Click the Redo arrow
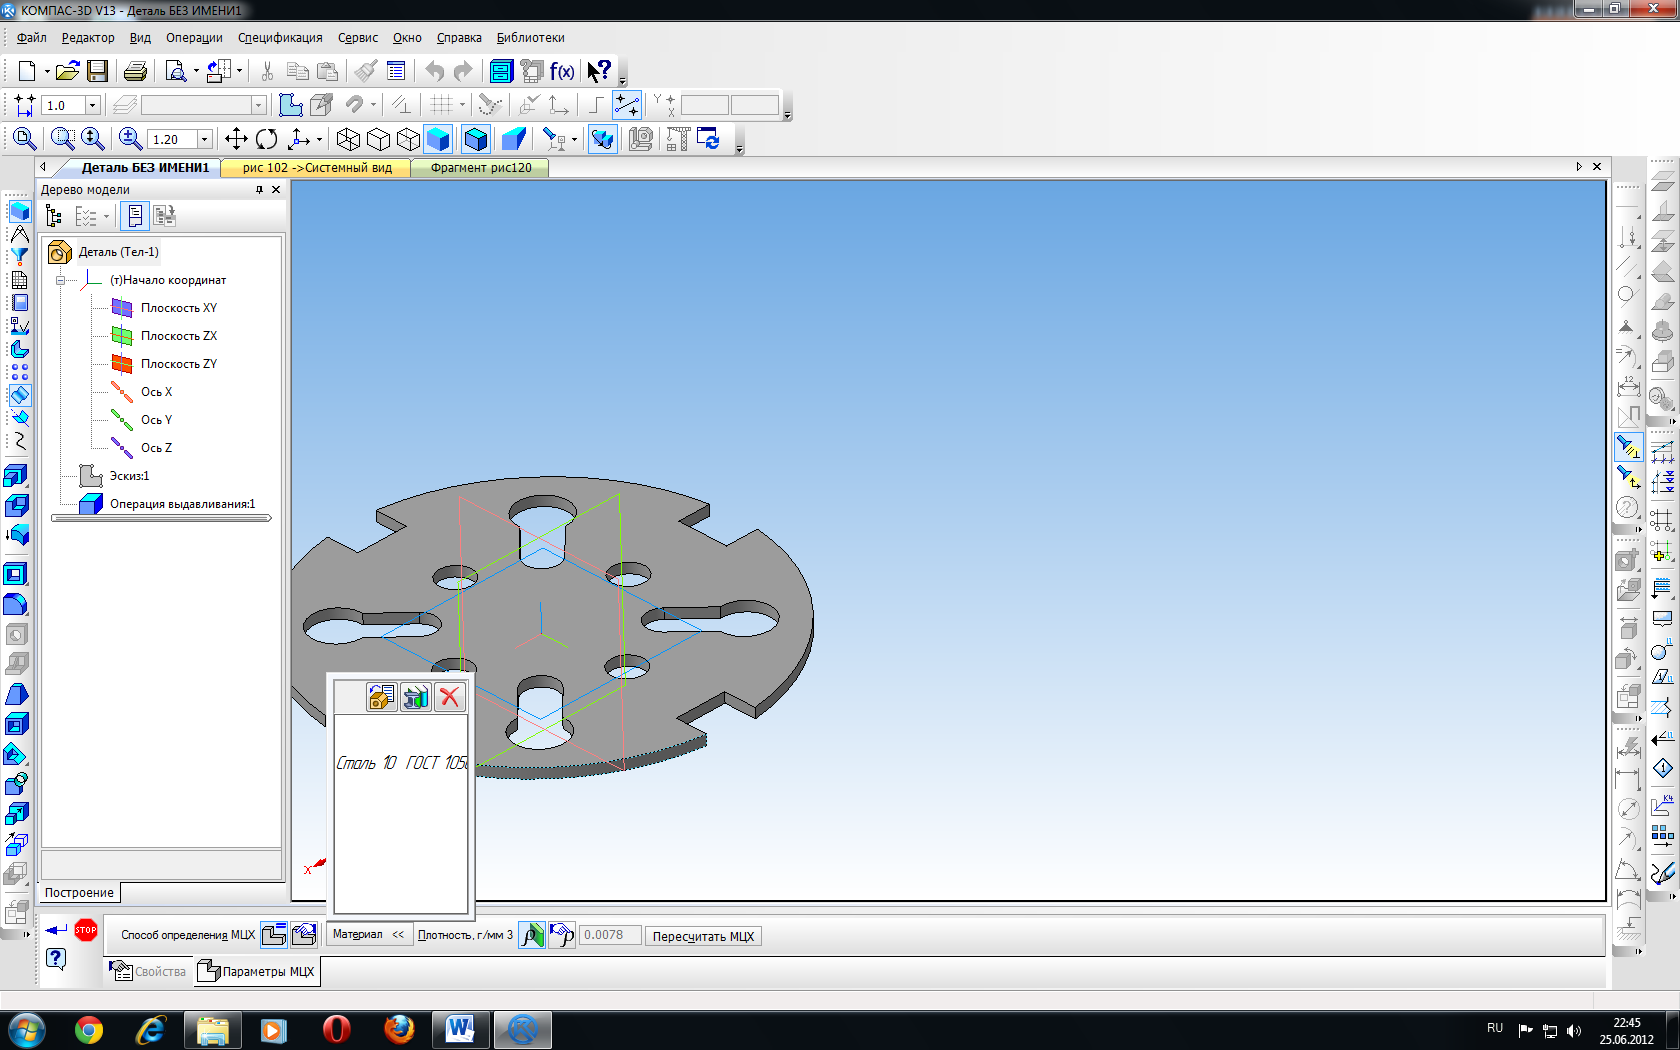This screenshot has height=1050, width=1680. coord(463,71)
